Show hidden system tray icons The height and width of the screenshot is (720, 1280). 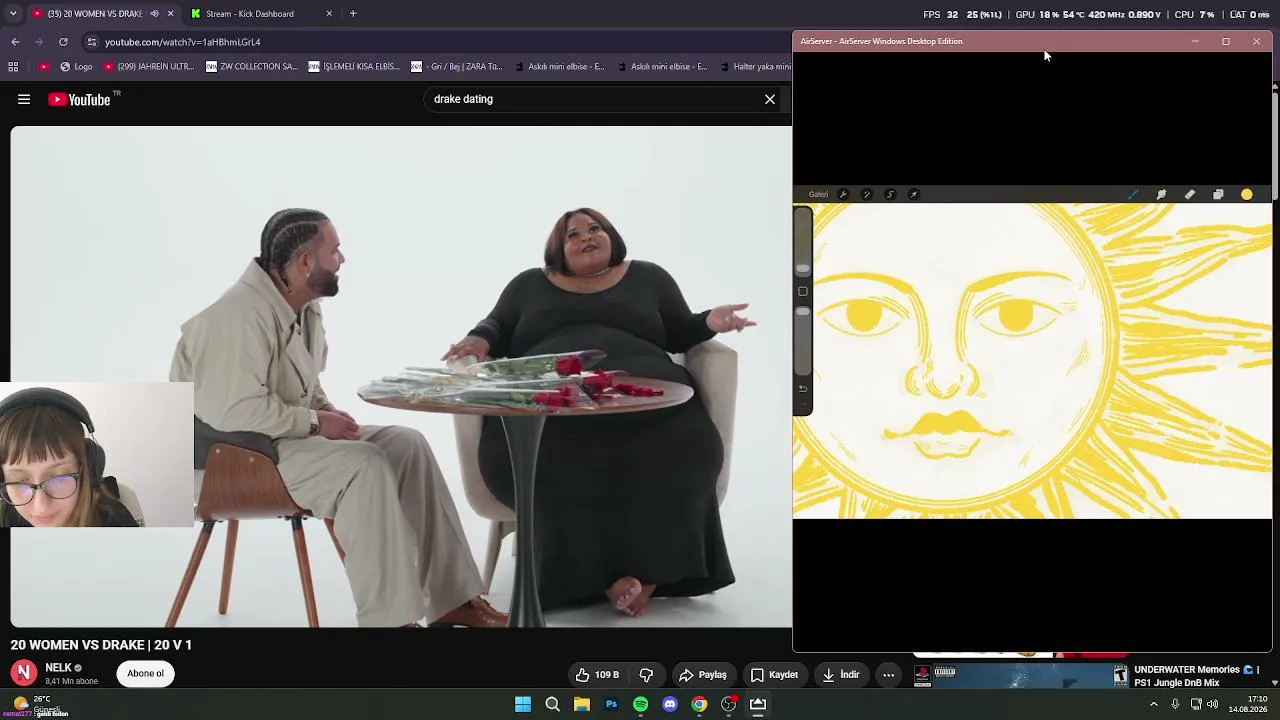pyautogui.click(x=1154, y=704)
